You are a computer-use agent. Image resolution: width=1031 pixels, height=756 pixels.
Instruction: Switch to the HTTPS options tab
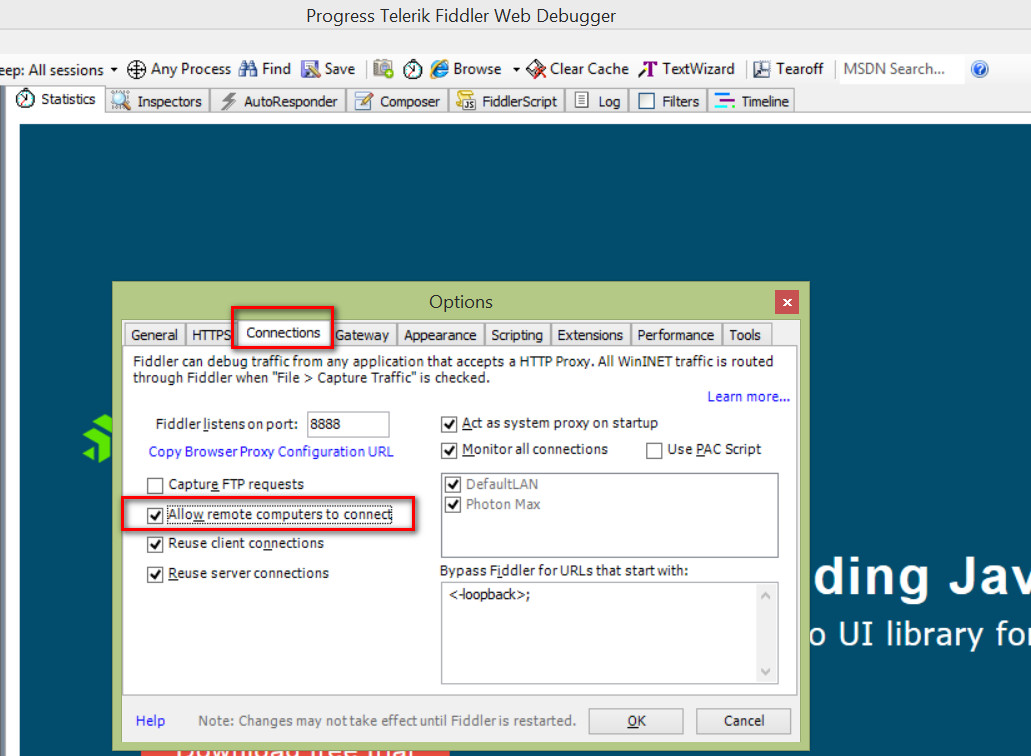pyautogui.click(x=211, y=335)
